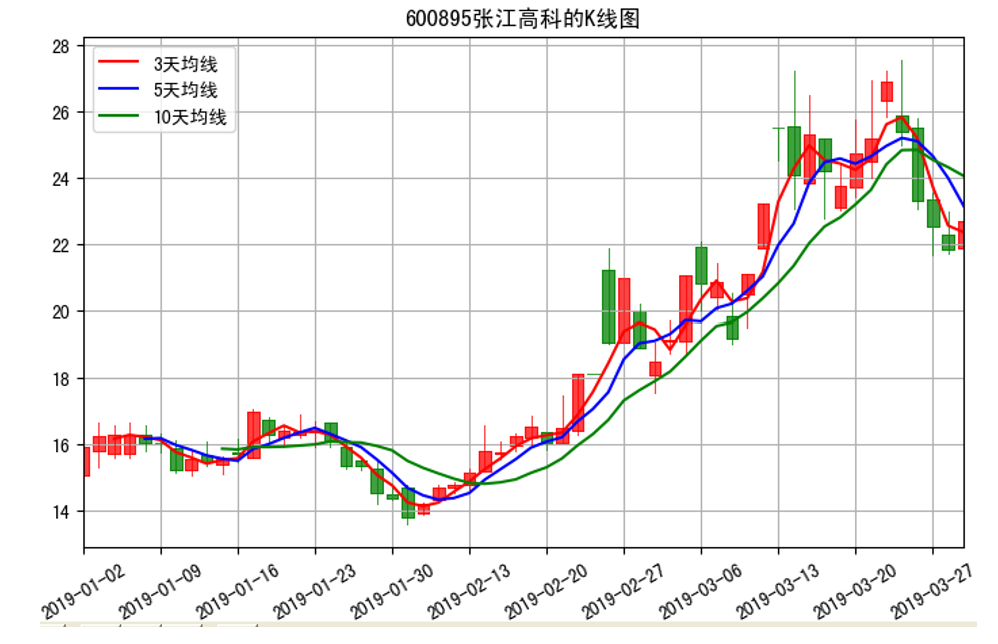The height and width of the screenshot is (644, 998).
Task: Click the y-axis label 20
Action: (60, 312)
